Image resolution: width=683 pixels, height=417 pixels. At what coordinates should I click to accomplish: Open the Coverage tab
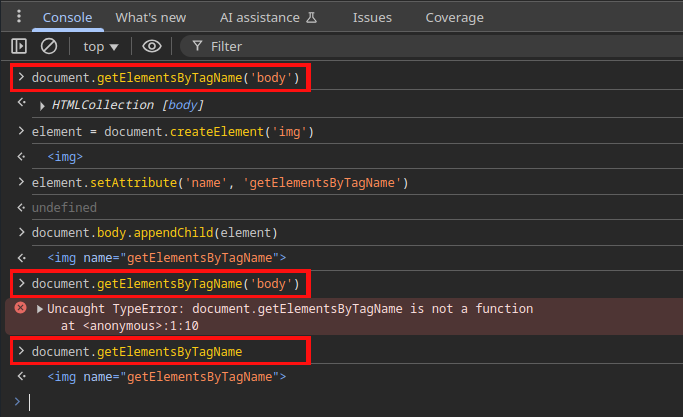(x=454, y=18)
